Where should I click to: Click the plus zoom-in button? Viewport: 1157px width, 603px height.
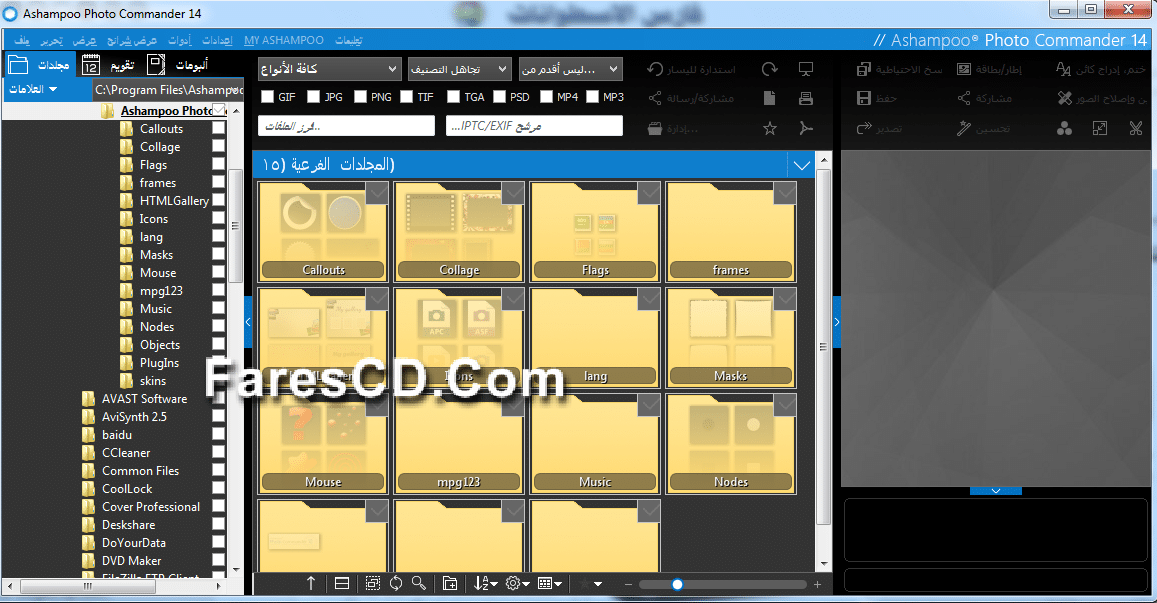point(817,584)
